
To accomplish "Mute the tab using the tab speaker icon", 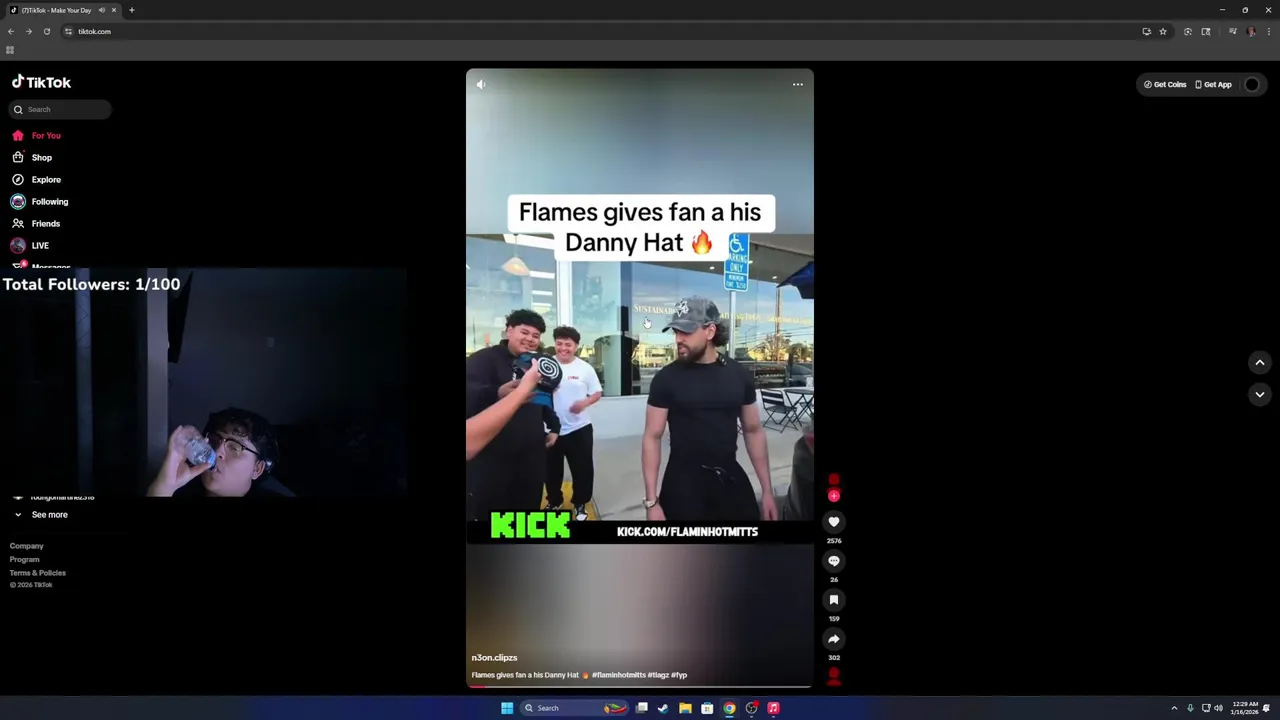I will tap(101, 10).
